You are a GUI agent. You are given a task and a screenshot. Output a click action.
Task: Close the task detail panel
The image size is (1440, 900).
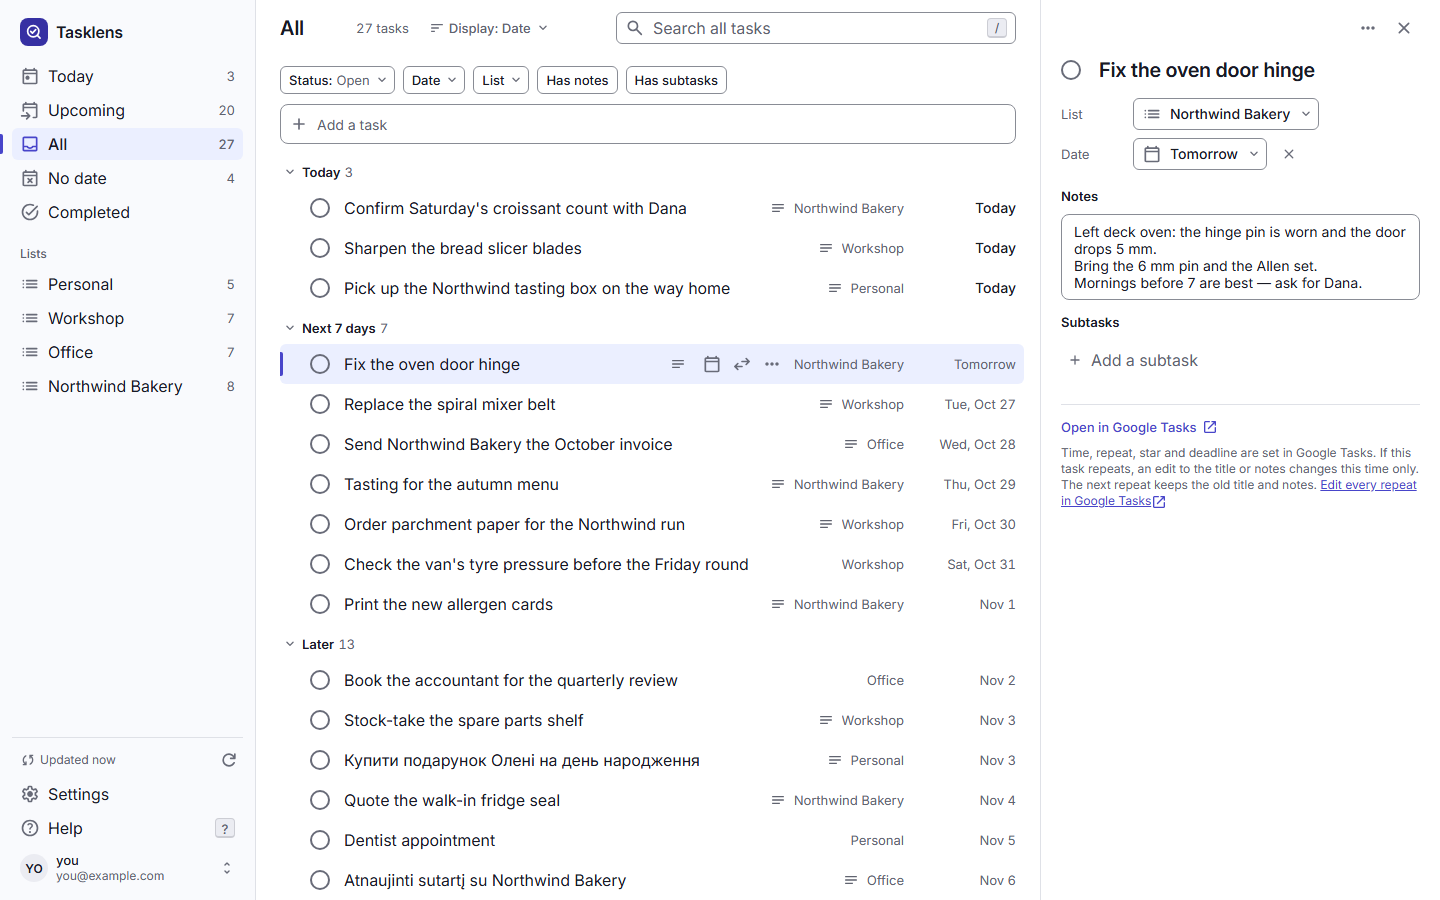click(1404, 28)
